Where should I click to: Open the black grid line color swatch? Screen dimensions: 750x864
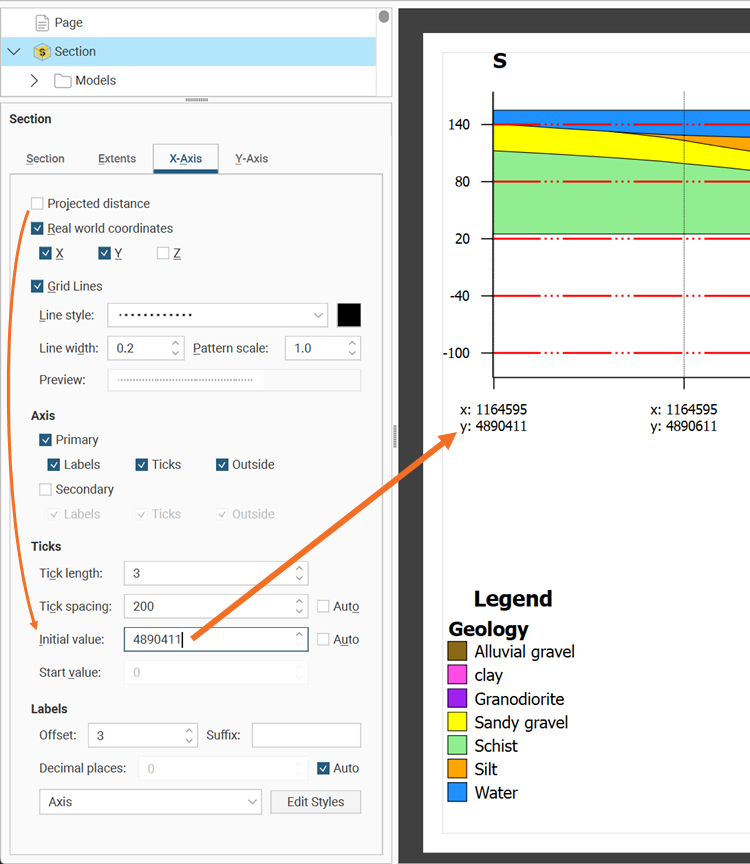[349, 315]
